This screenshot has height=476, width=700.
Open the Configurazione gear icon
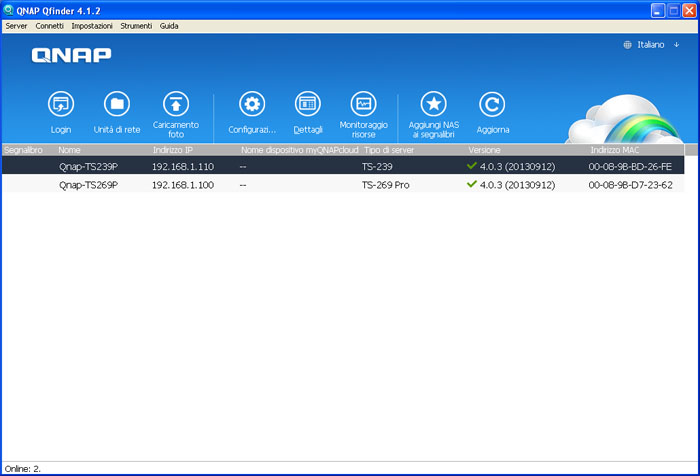[x=251, y=104]
